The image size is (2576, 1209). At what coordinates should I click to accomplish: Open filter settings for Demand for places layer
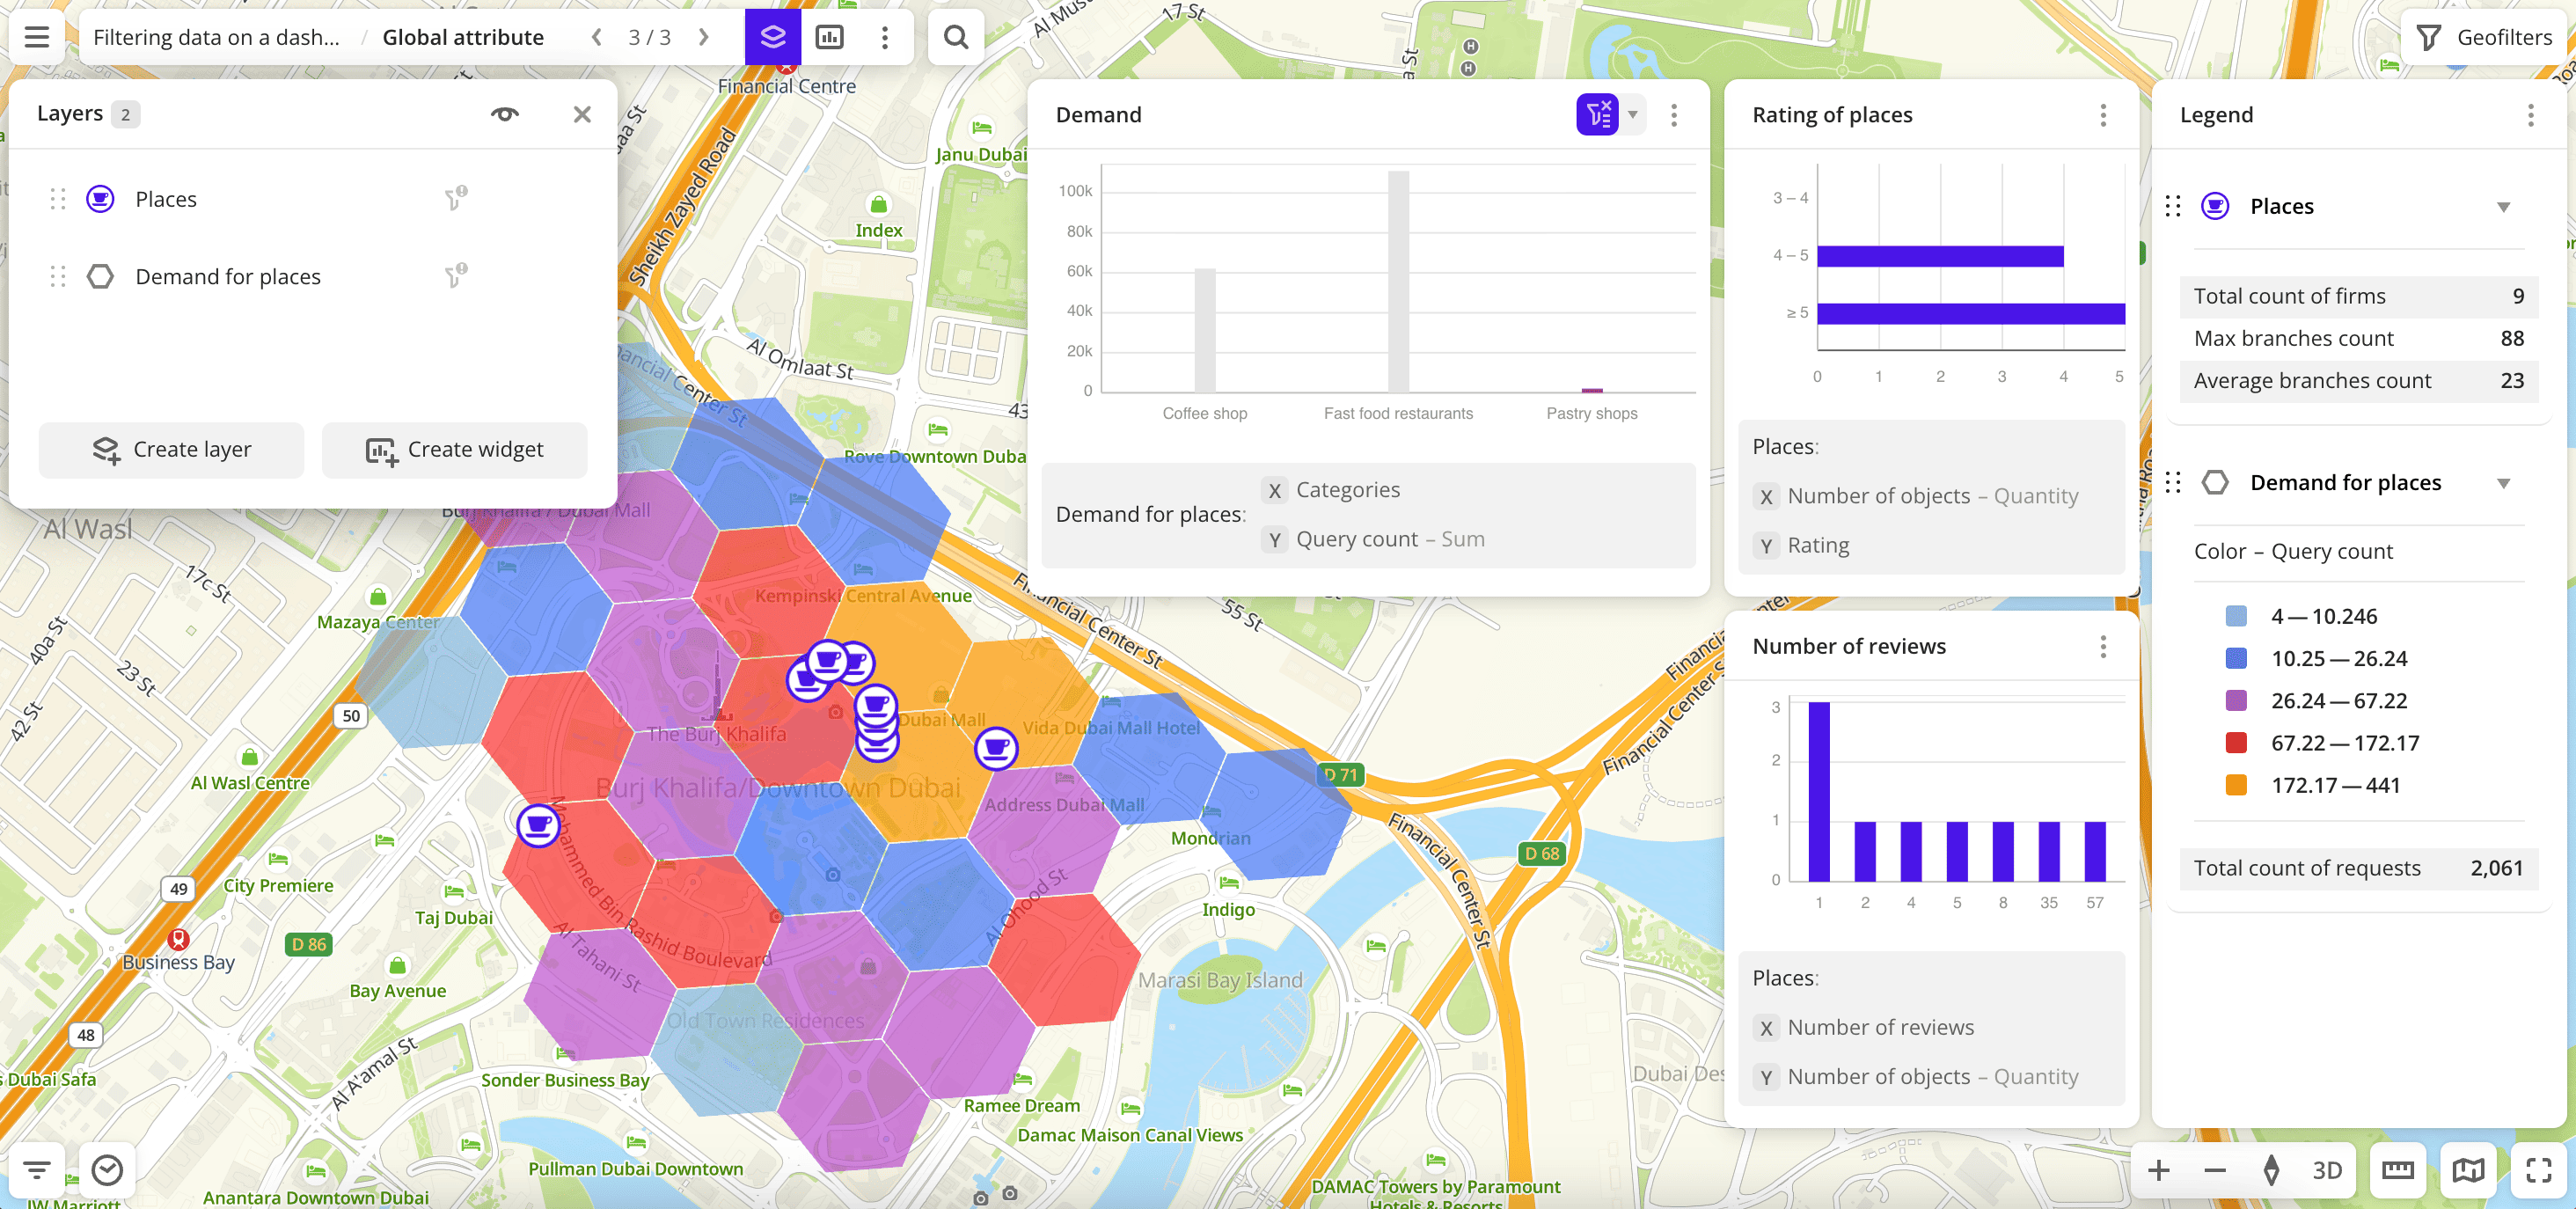point(456,276)
